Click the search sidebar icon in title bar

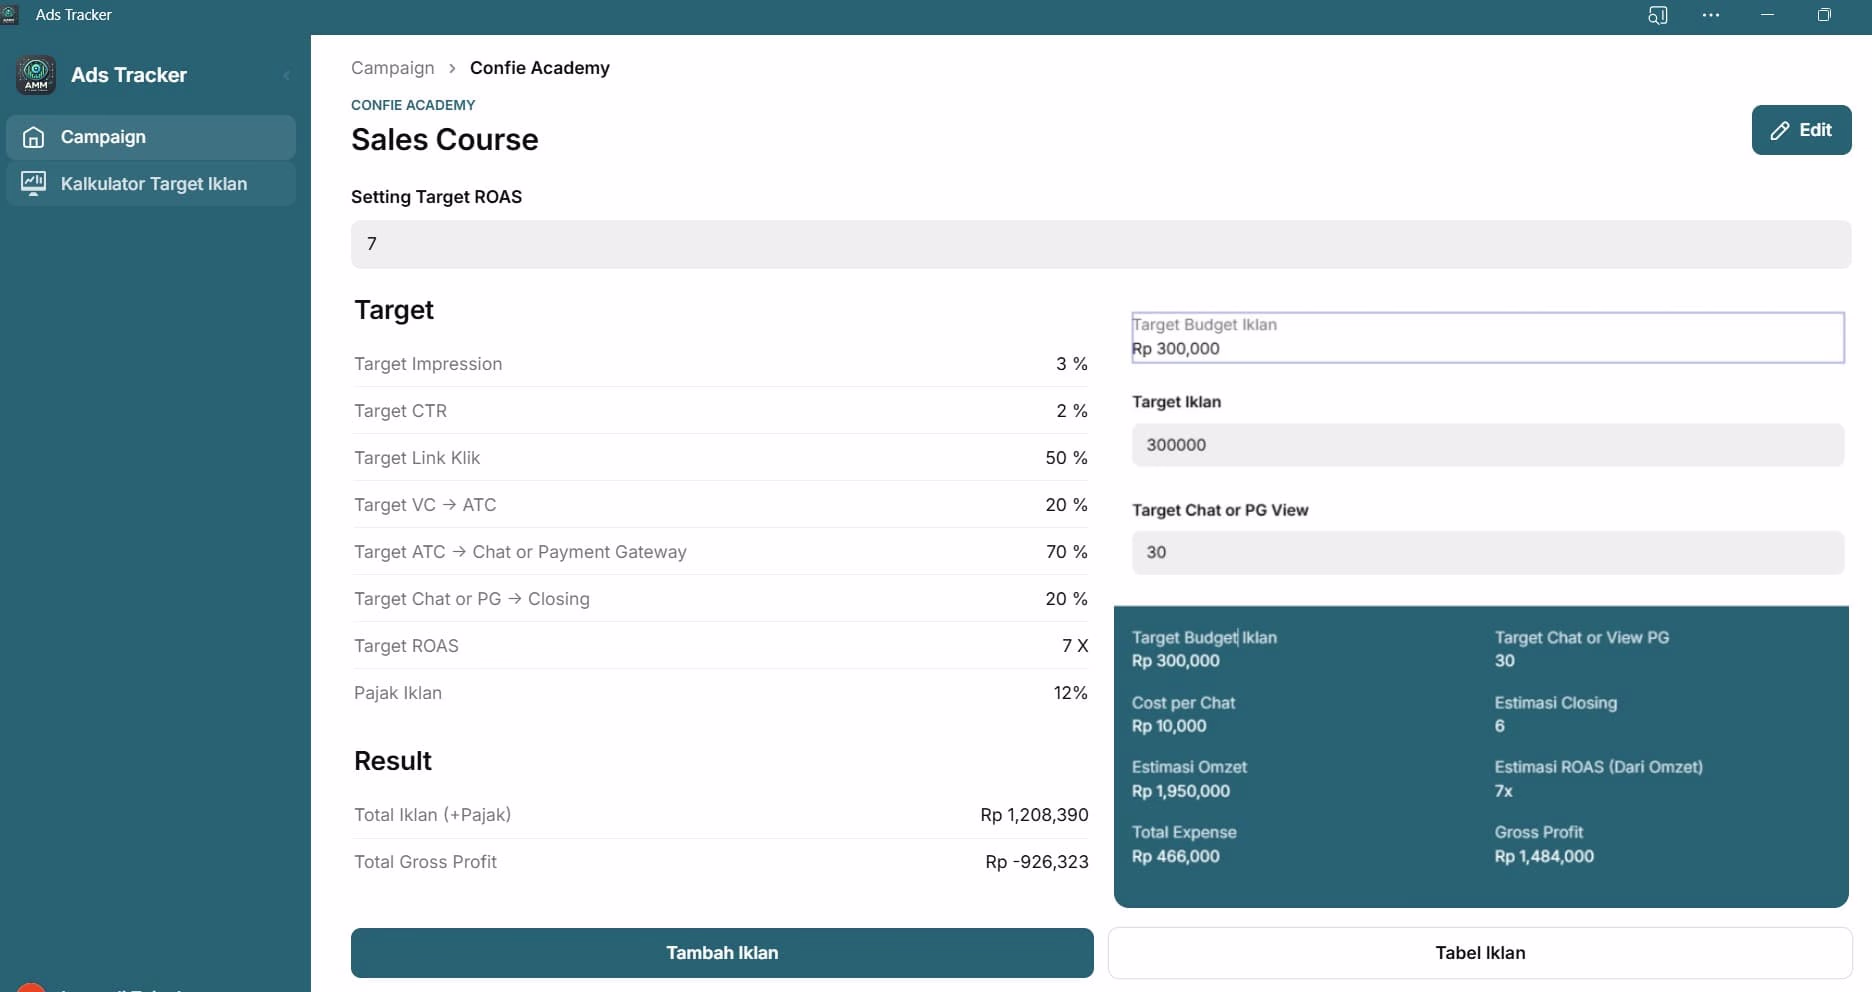tap(1657, 15)
